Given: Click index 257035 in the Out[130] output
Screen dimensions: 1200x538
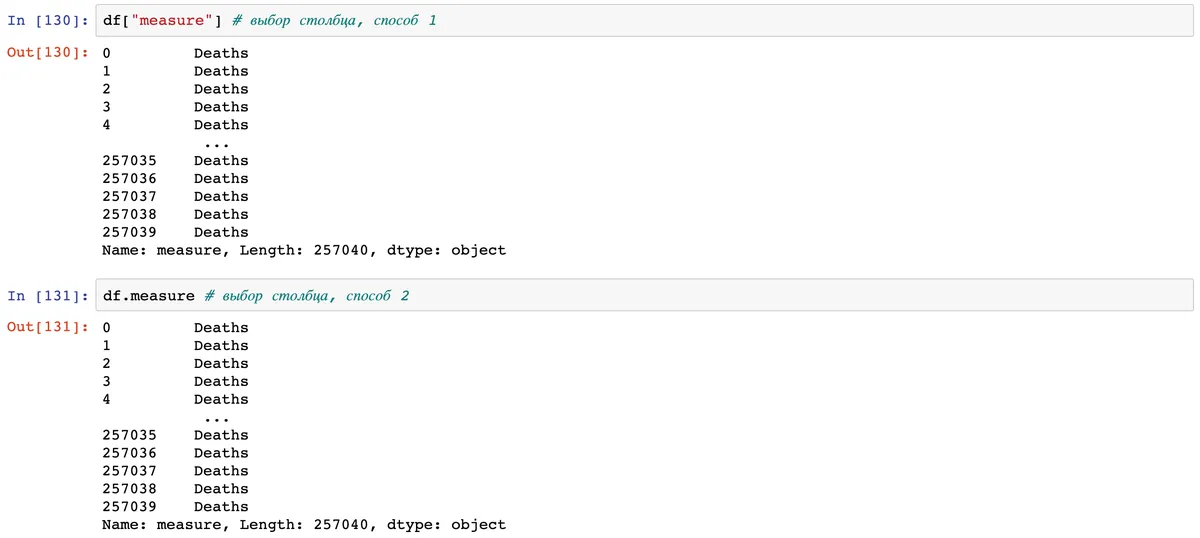Looking at the screenshot, I should (x=129, y=161).
